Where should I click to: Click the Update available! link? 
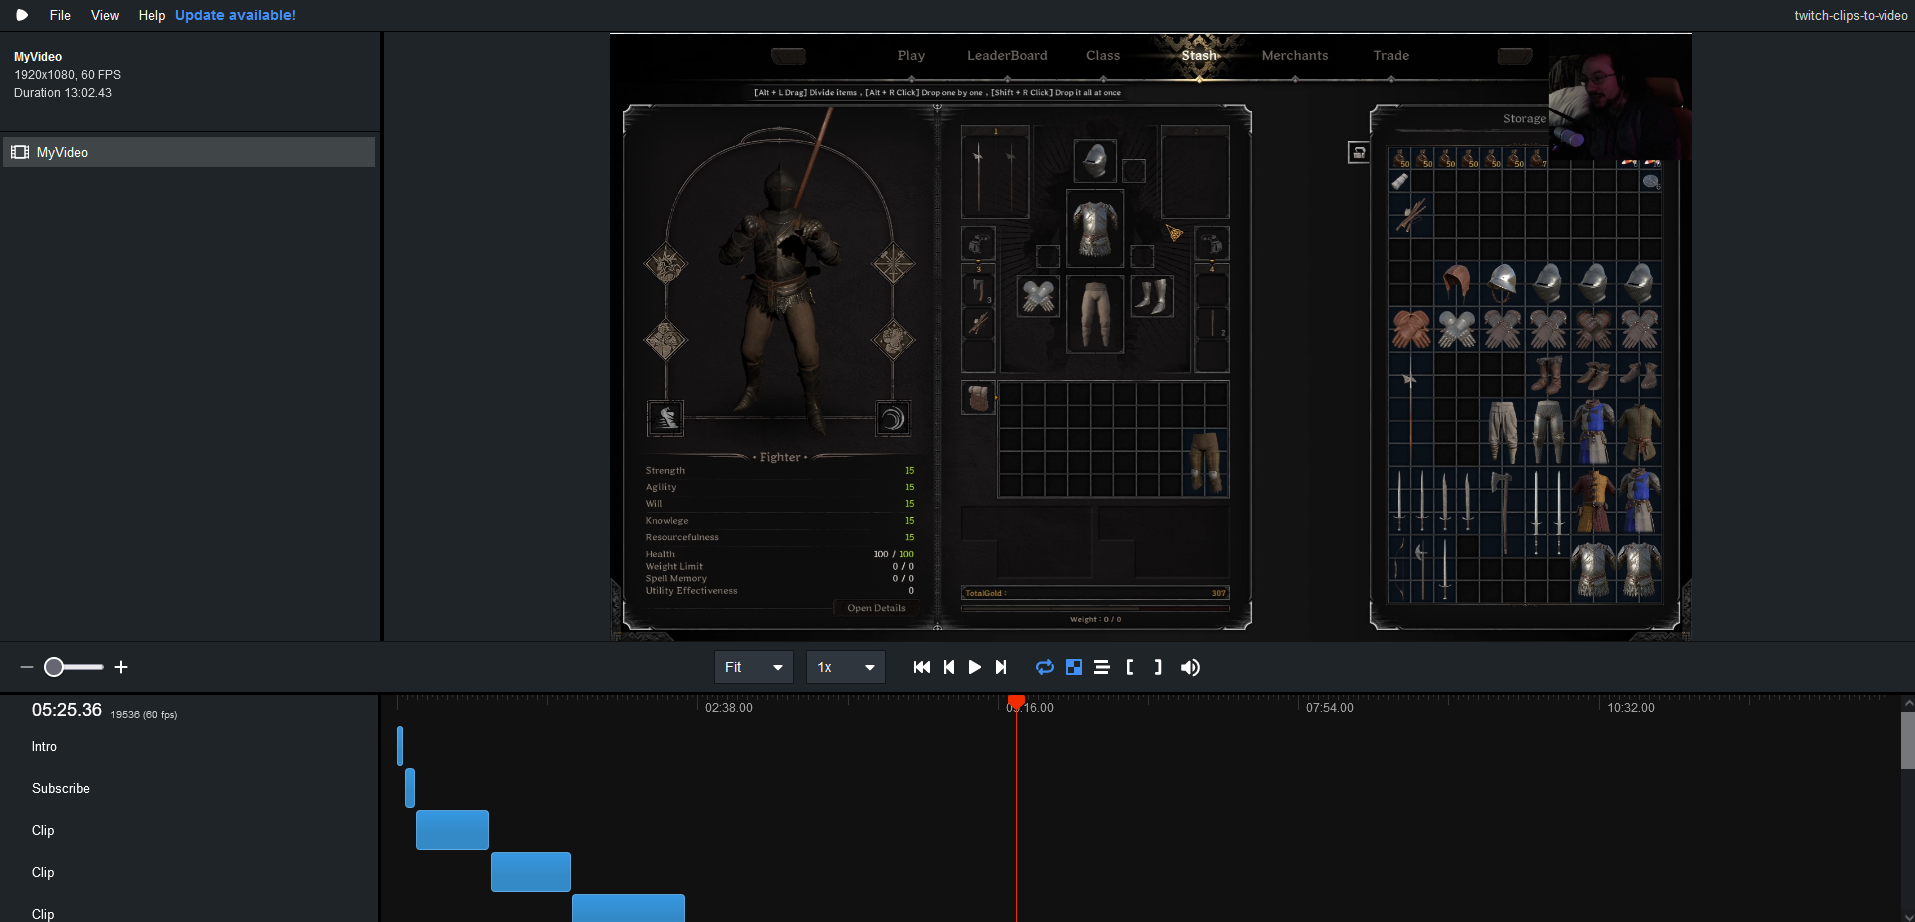coord(235,15)
